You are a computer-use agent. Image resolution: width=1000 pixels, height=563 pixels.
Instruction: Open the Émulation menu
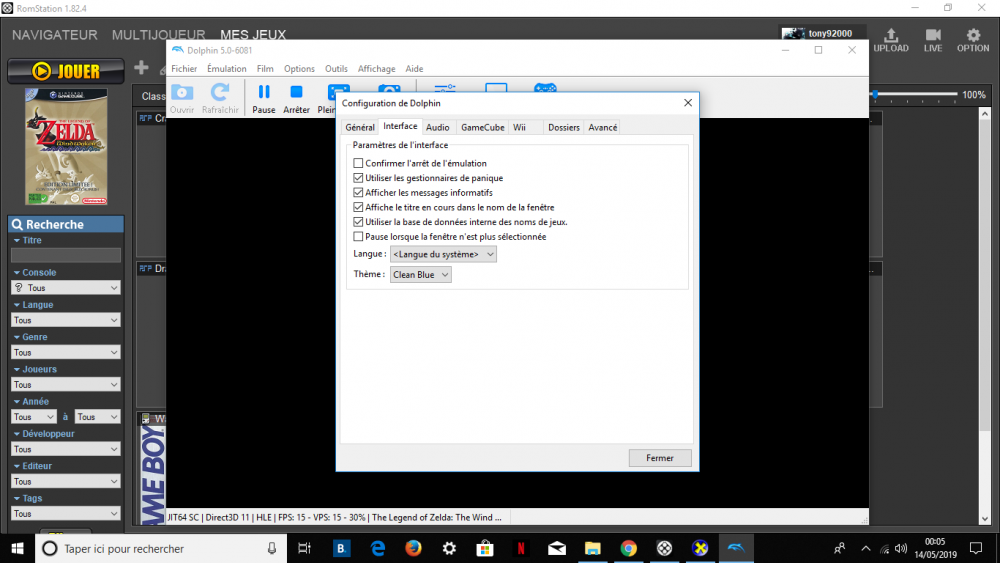tap(226, 69)
